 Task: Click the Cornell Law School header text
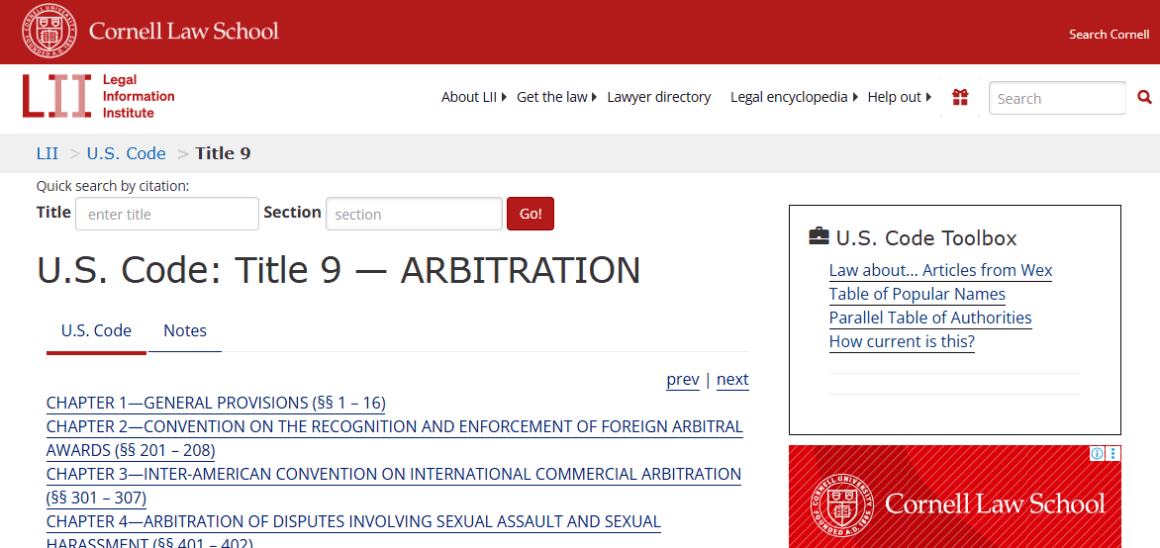point(183,31)
